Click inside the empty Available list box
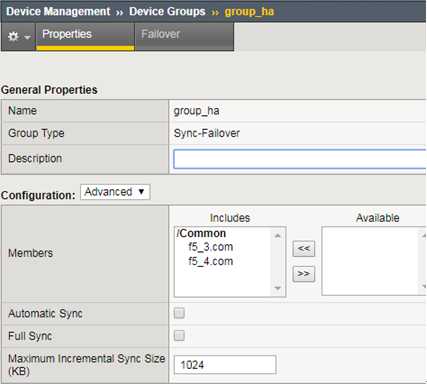Screen dimensions: 427x384 coord(371,261)
